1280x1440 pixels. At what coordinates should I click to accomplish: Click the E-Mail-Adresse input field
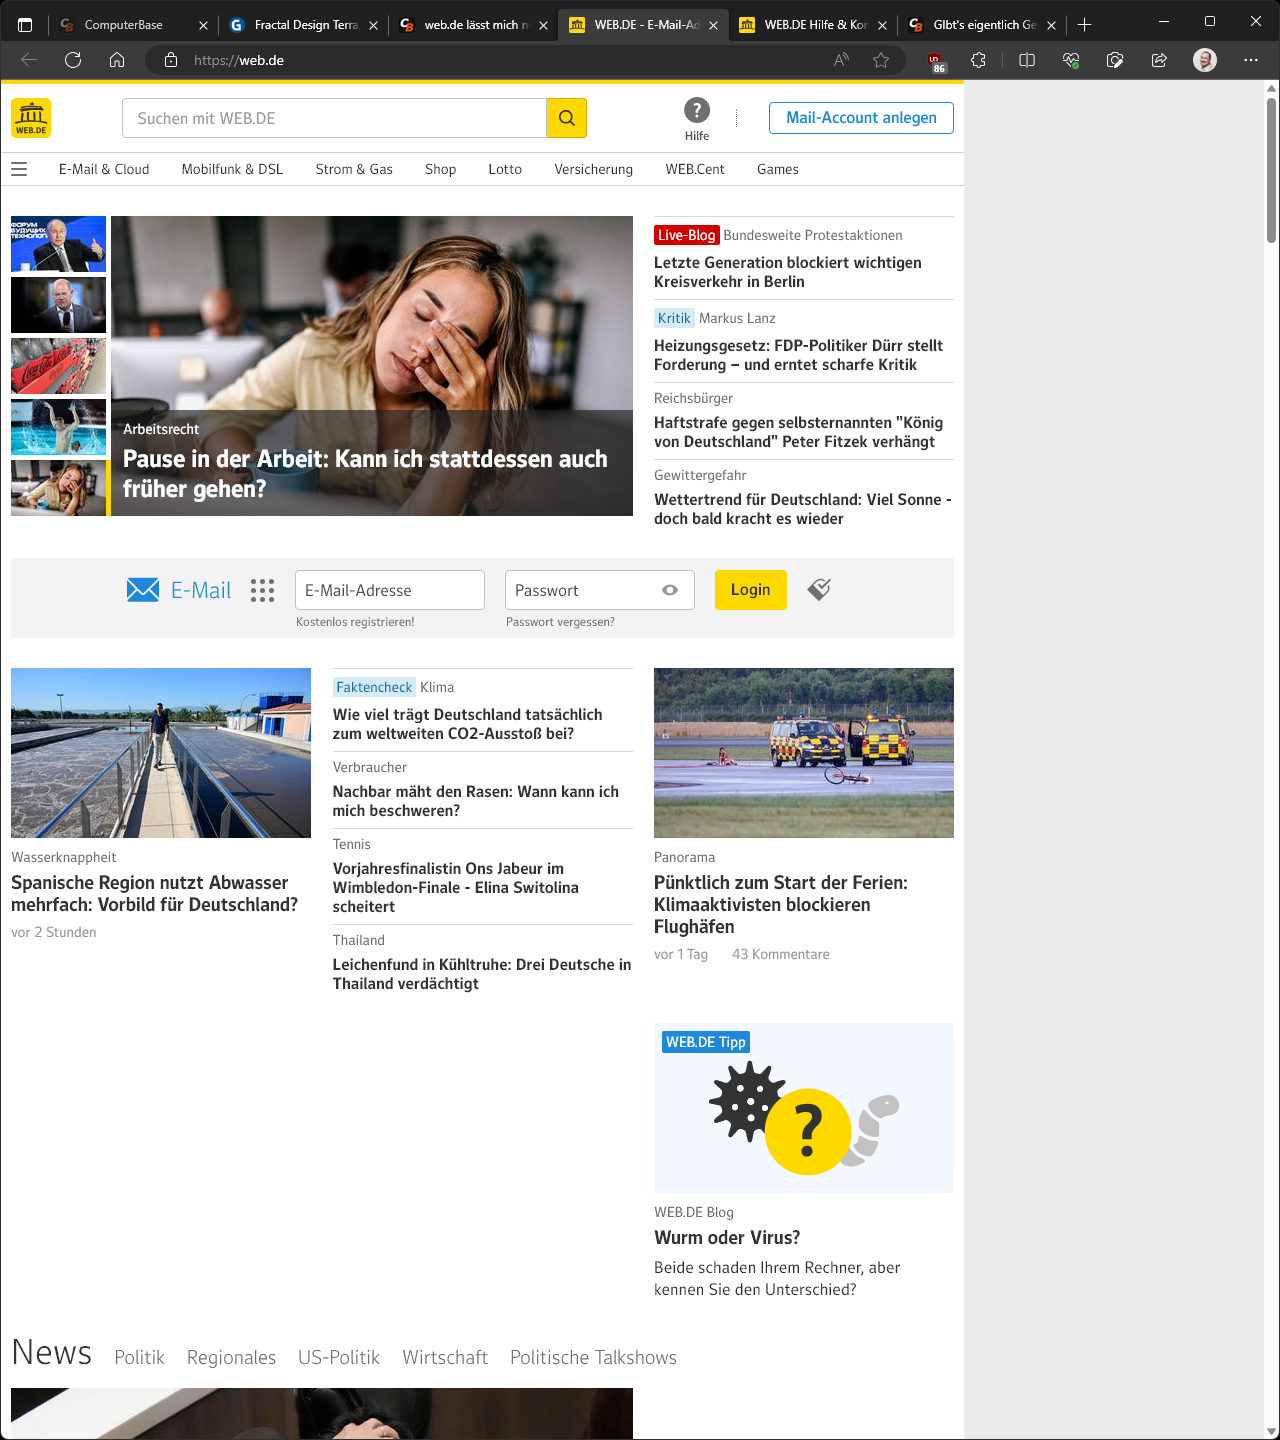(x=389, y=590)
